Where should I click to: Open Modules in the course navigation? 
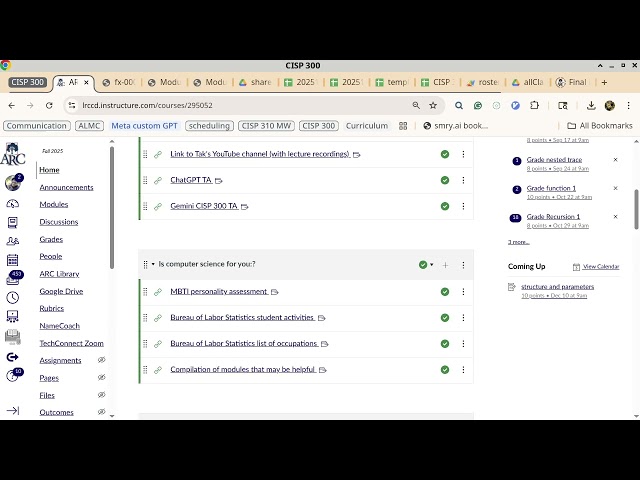click(x=54, y=204)
